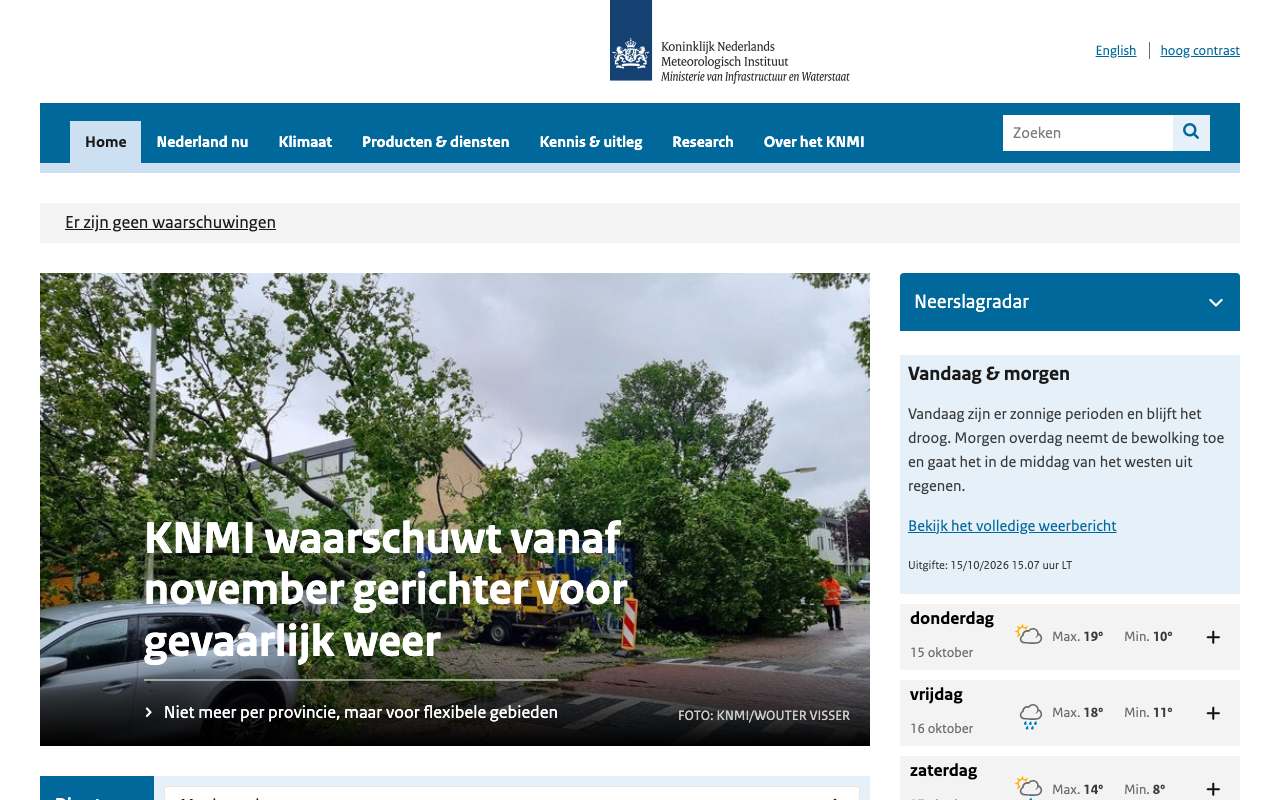Click the 'Min. 11°' value for vrijdag
The width and height of the screenshot is (1280, 800).
coord(1148,713)
